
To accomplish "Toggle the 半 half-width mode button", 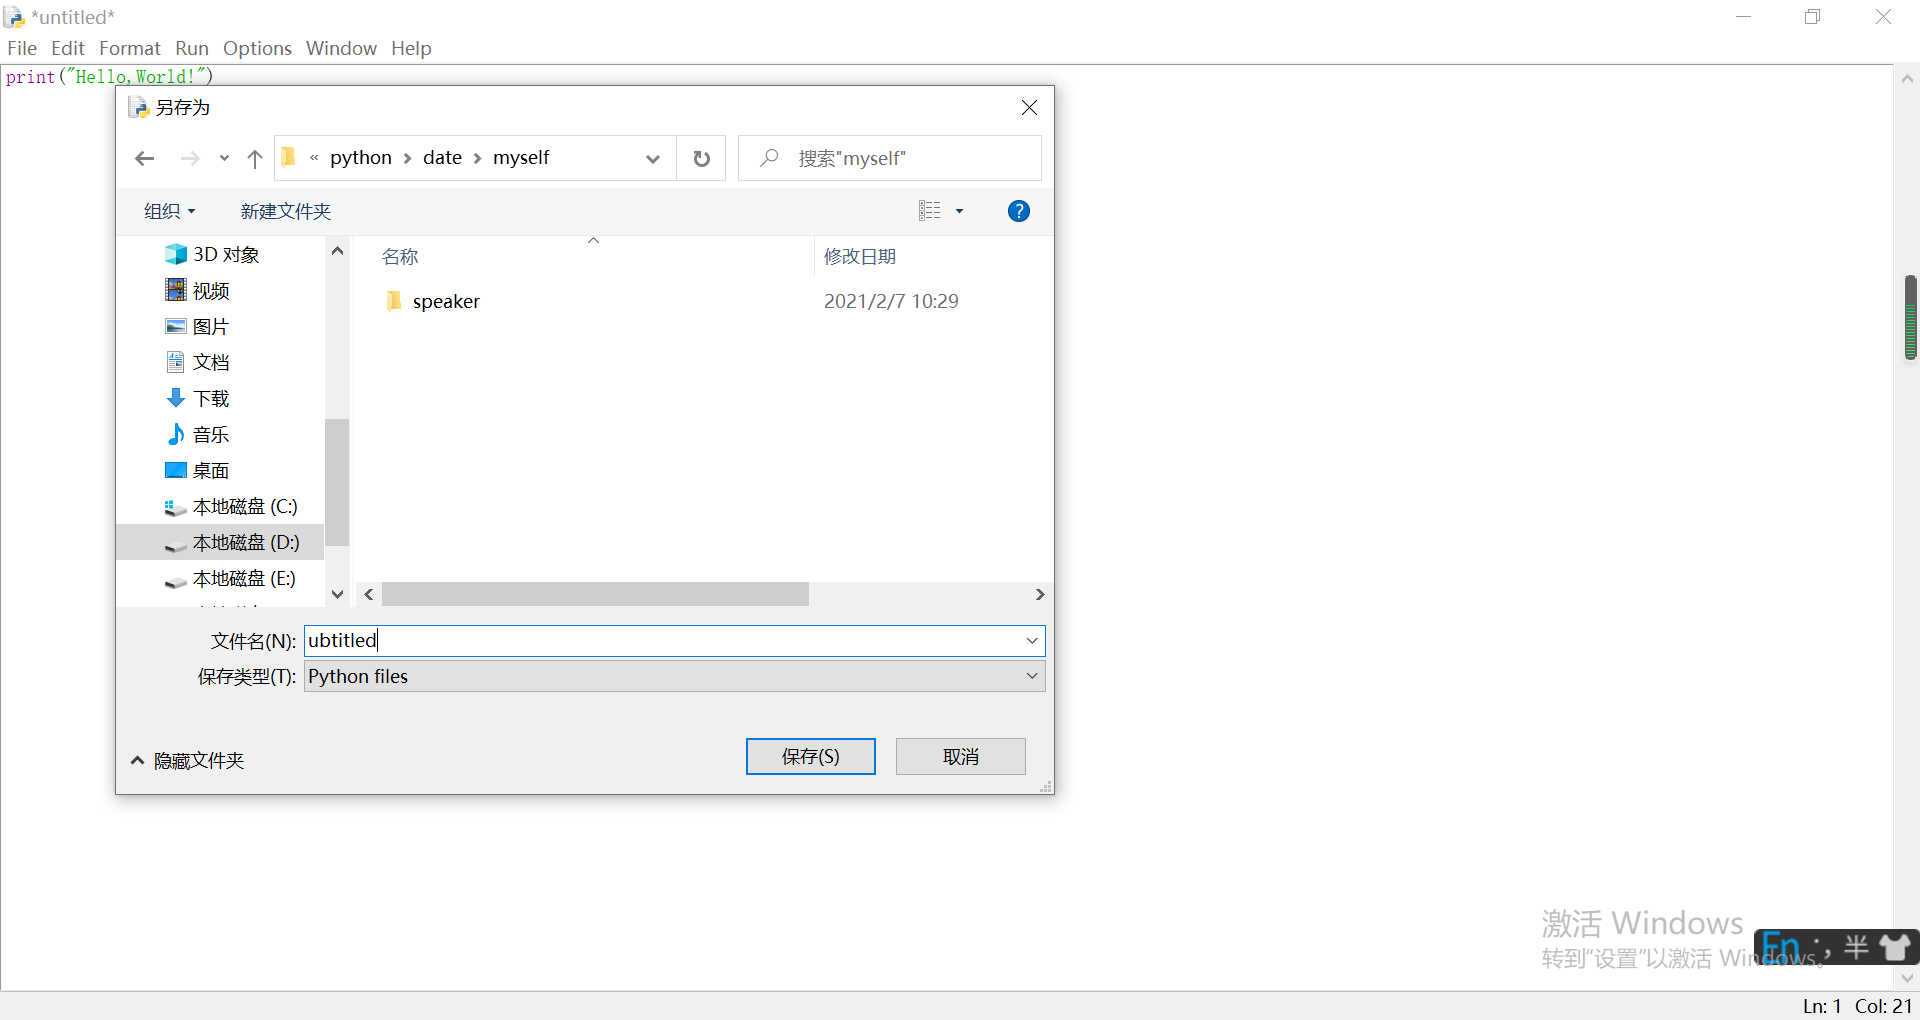I will 1856,946.
